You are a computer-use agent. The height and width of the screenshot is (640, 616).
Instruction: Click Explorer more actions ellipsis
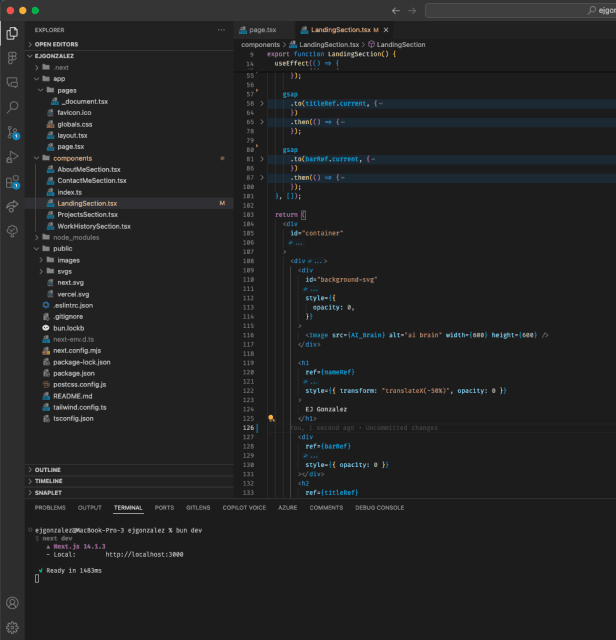click(x=221, y=30)
